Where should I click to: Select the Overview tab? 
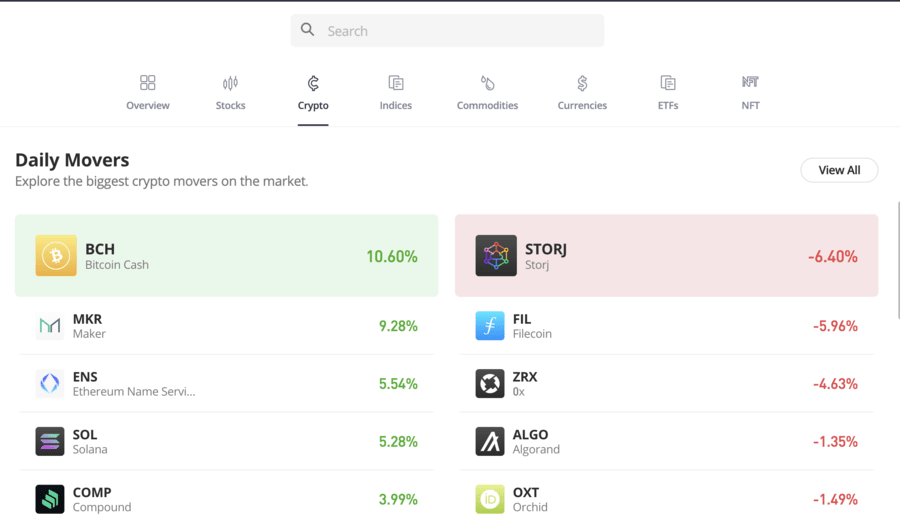pos(148,93)
